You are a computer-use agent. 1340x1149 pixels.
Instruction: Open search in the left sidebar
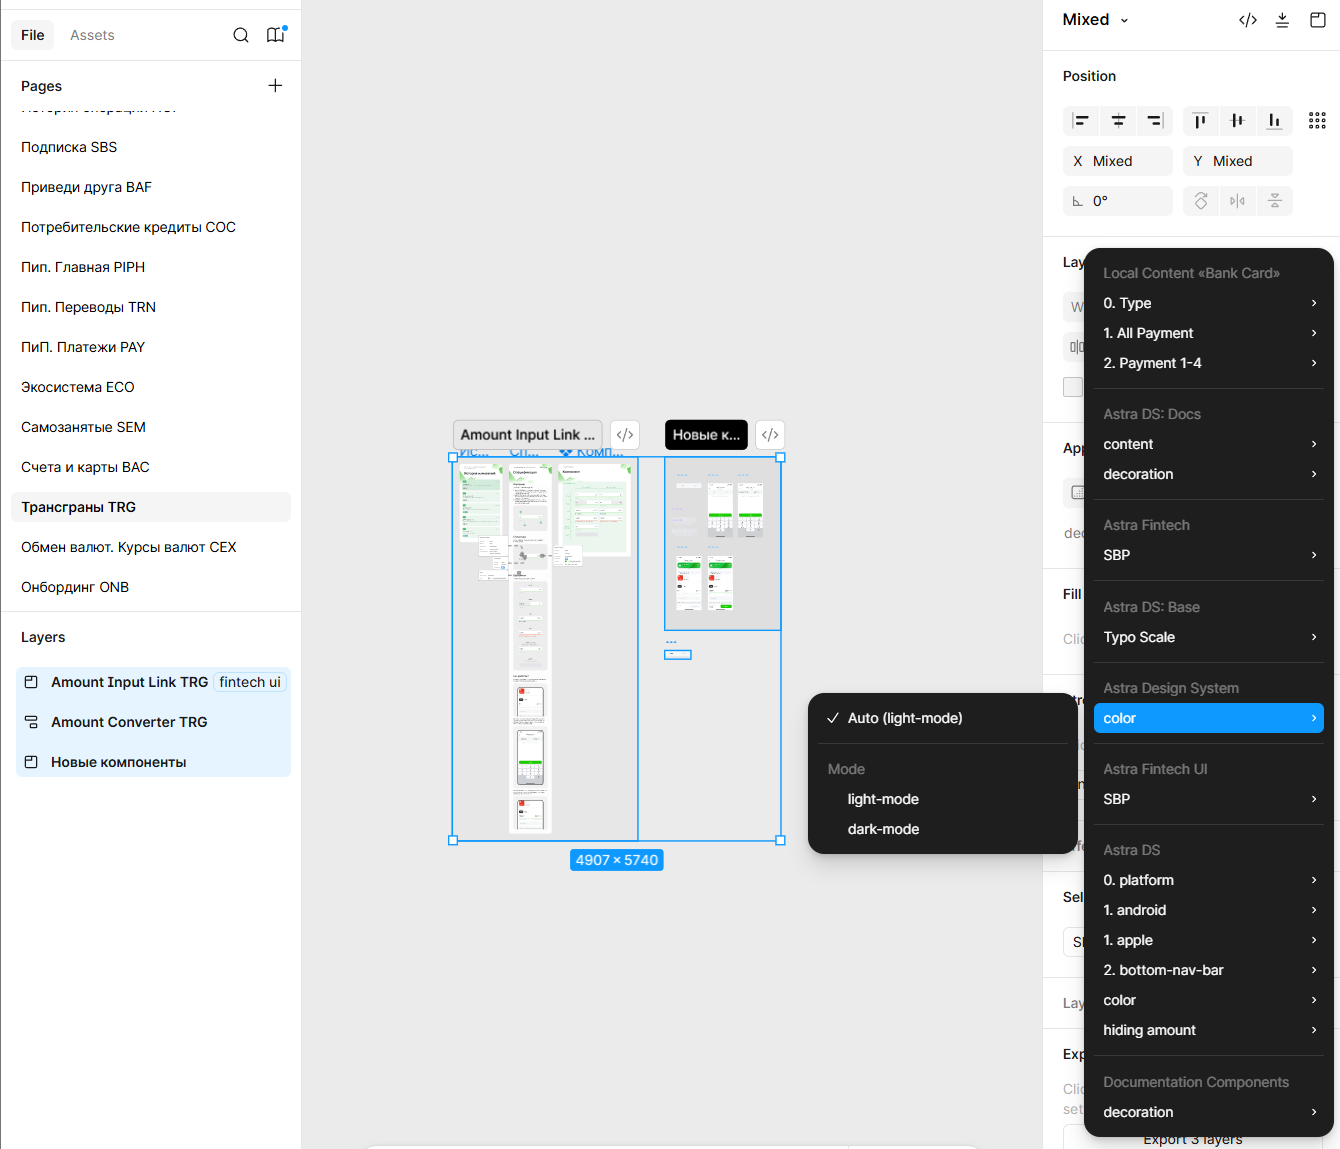click(241, 35)
